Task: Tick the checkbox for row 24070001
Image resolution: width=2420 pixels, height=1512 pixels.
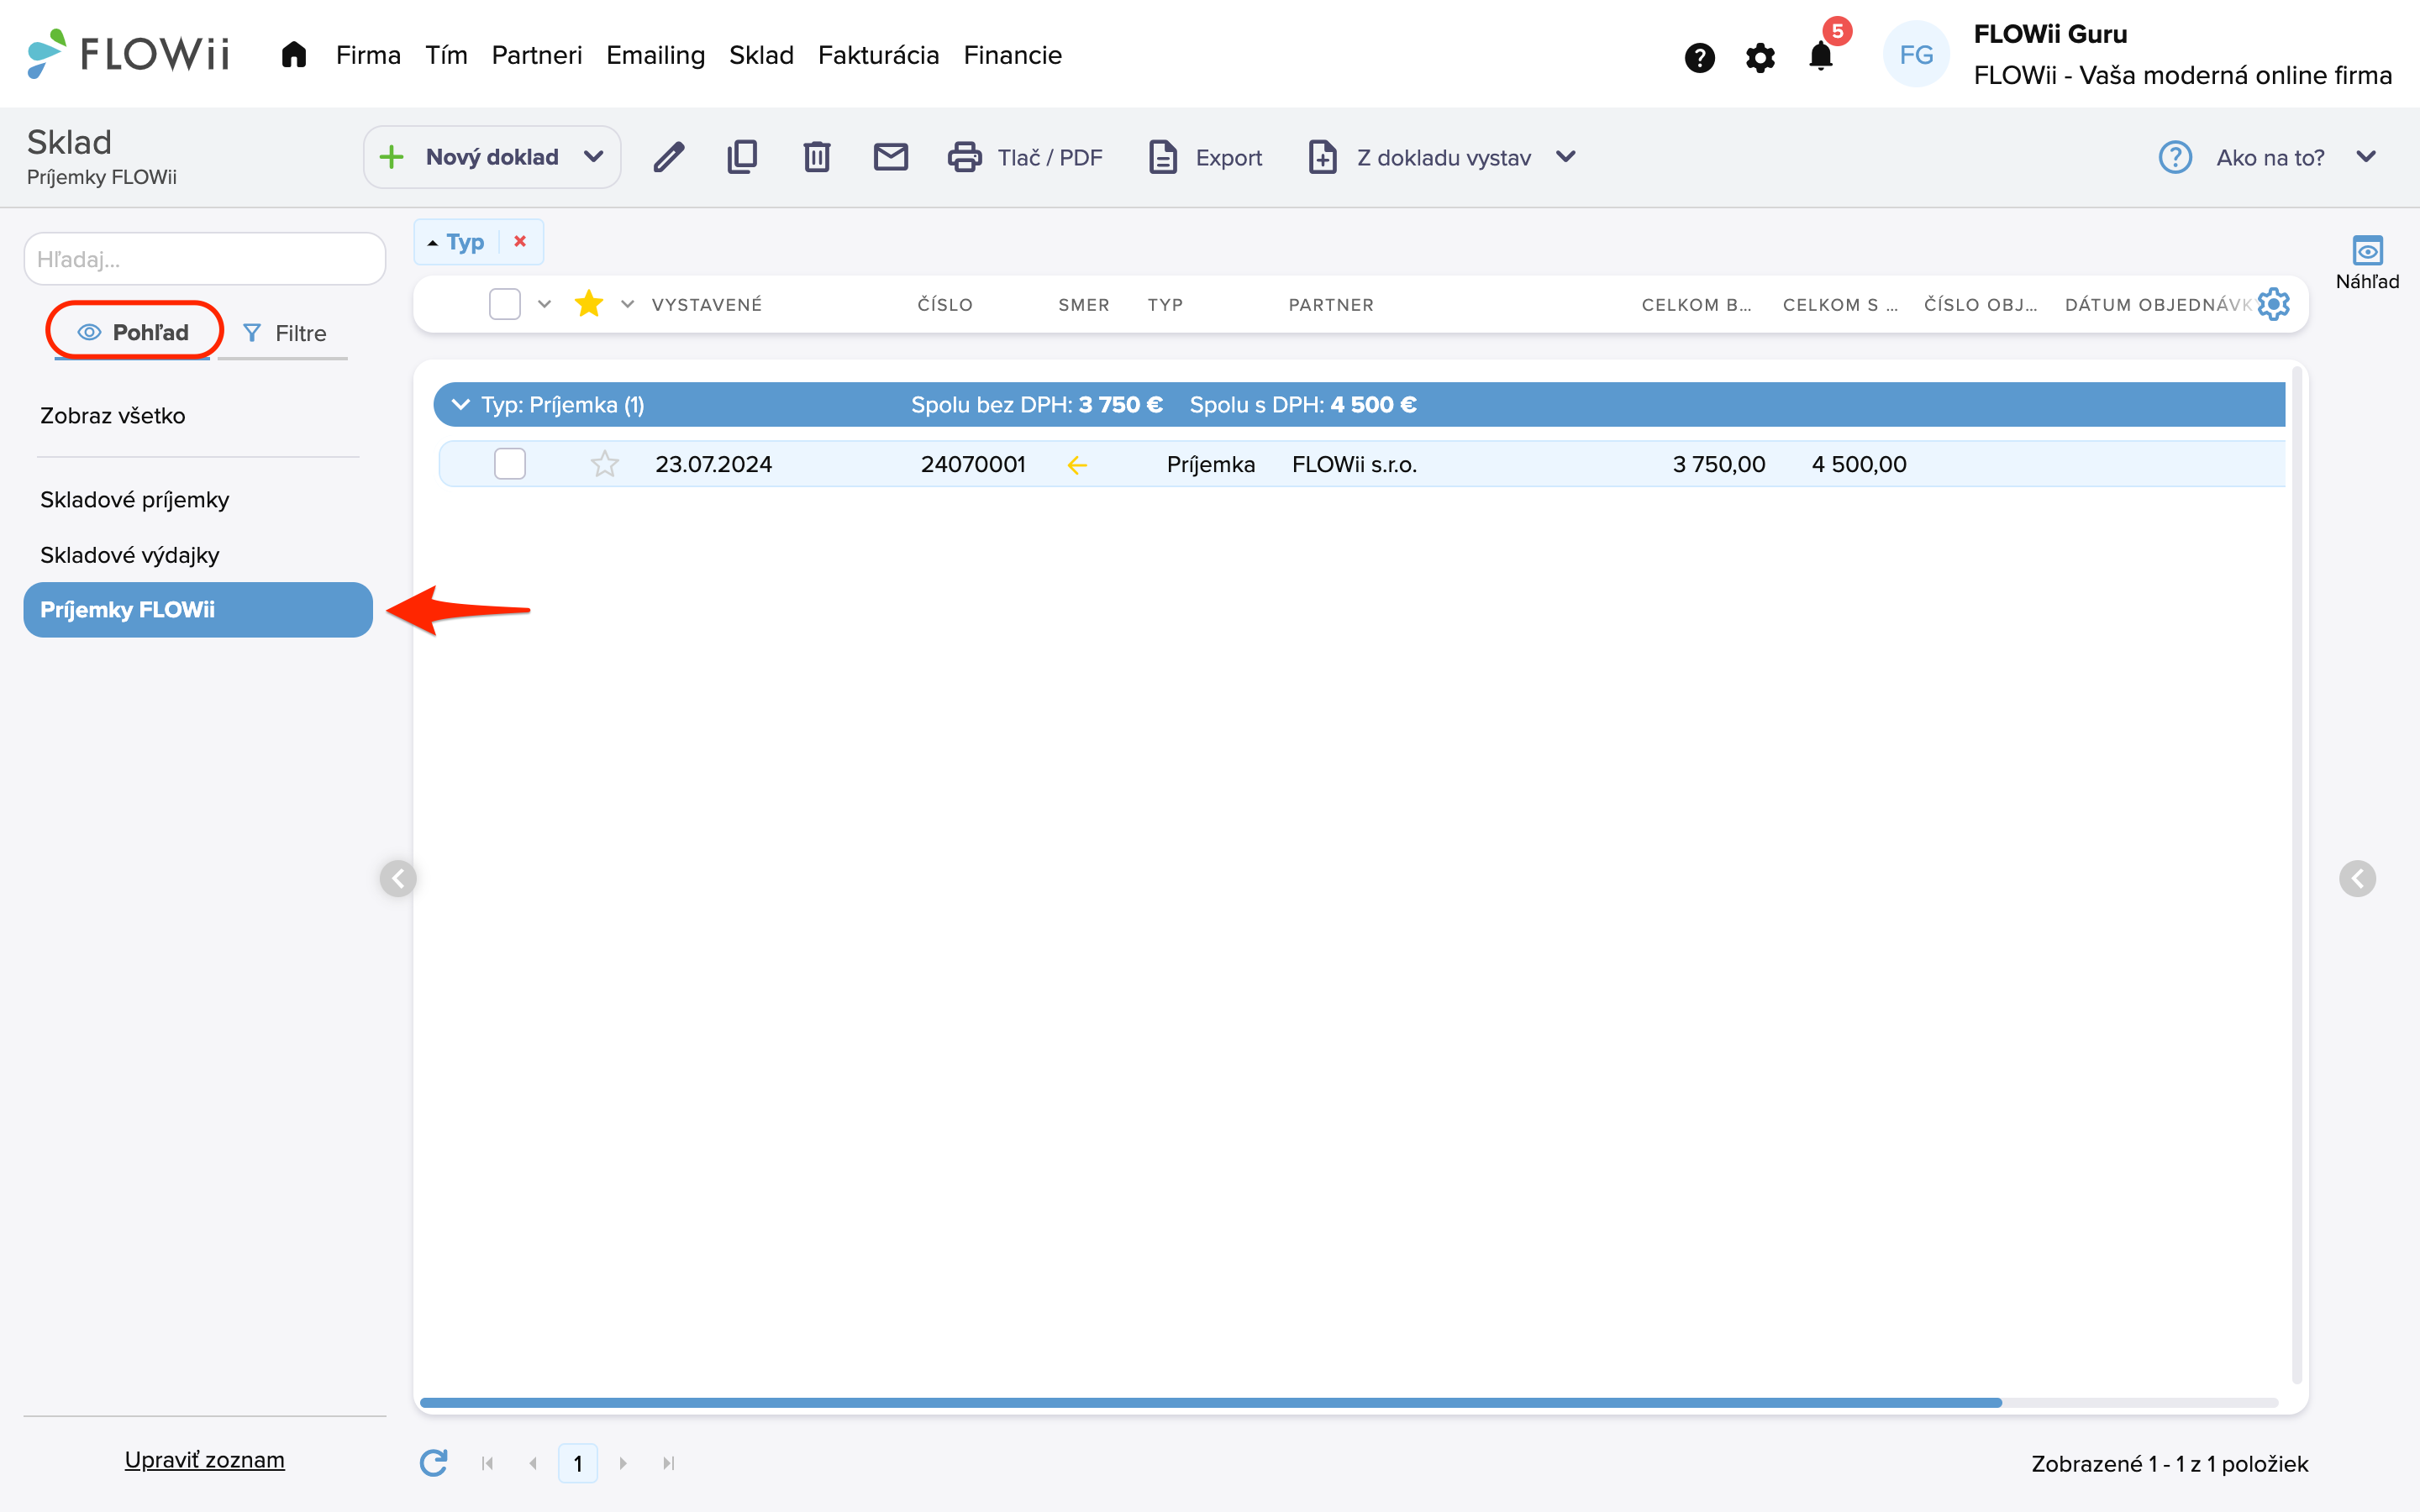Action: [x=510, y=464]
